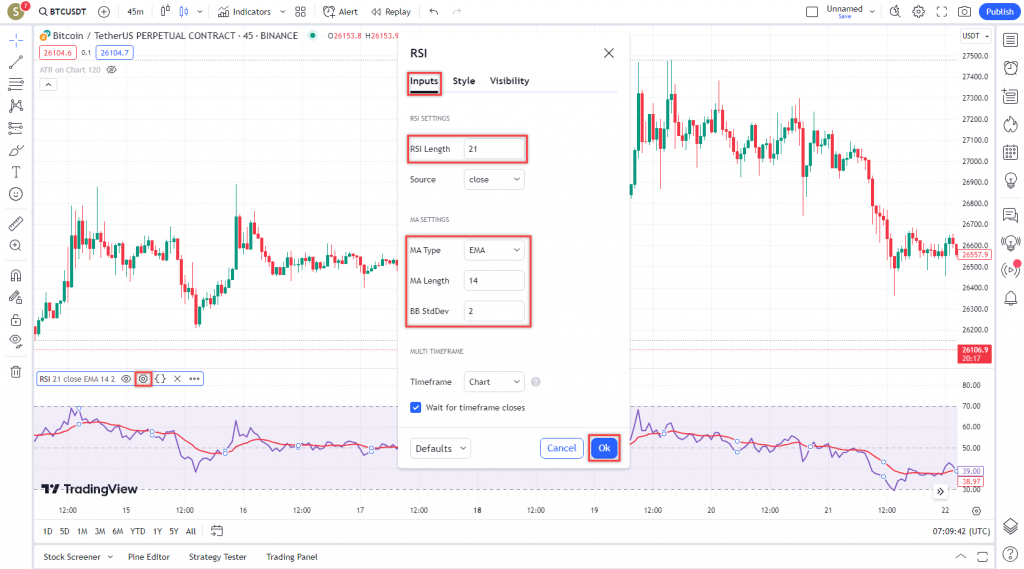Click the trash remove objects icon
Viewport: 1024px width, 569px height.
point(16,372)
